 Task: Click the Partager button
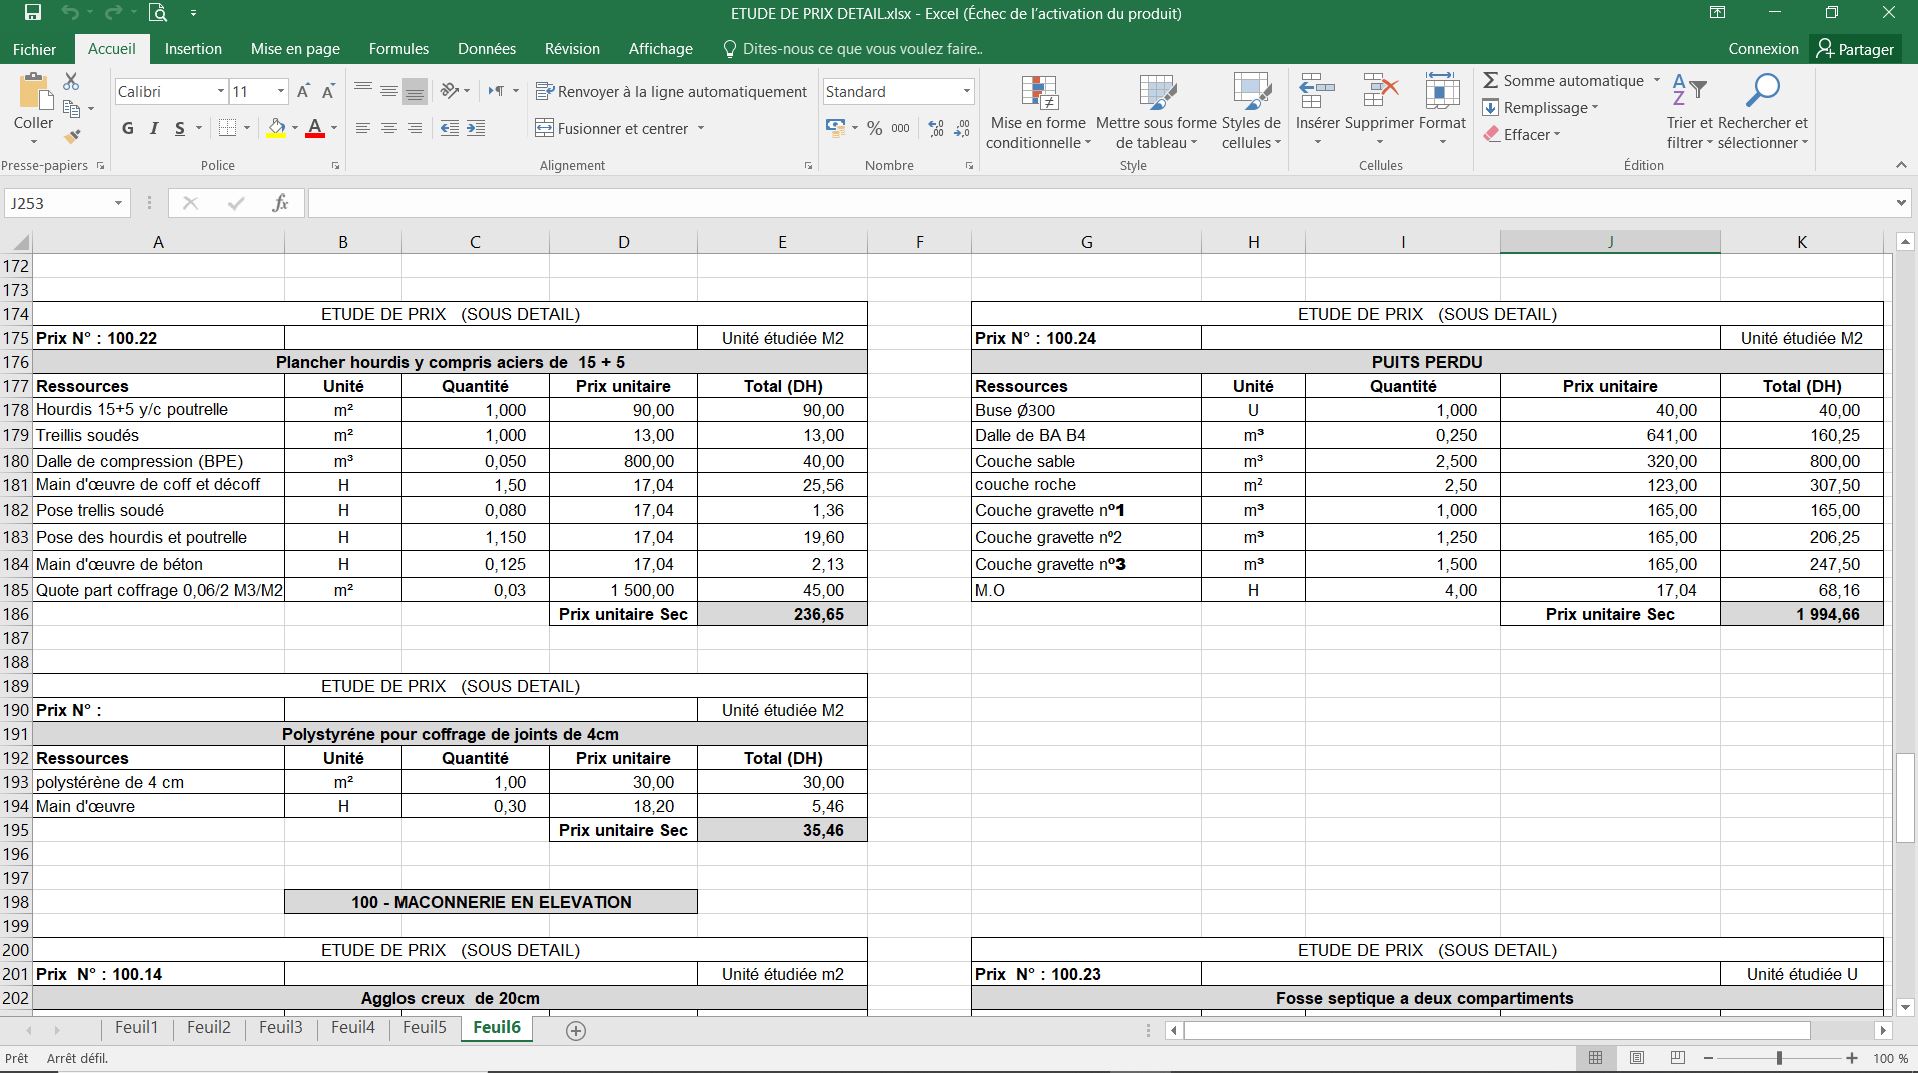point(1855,48)
